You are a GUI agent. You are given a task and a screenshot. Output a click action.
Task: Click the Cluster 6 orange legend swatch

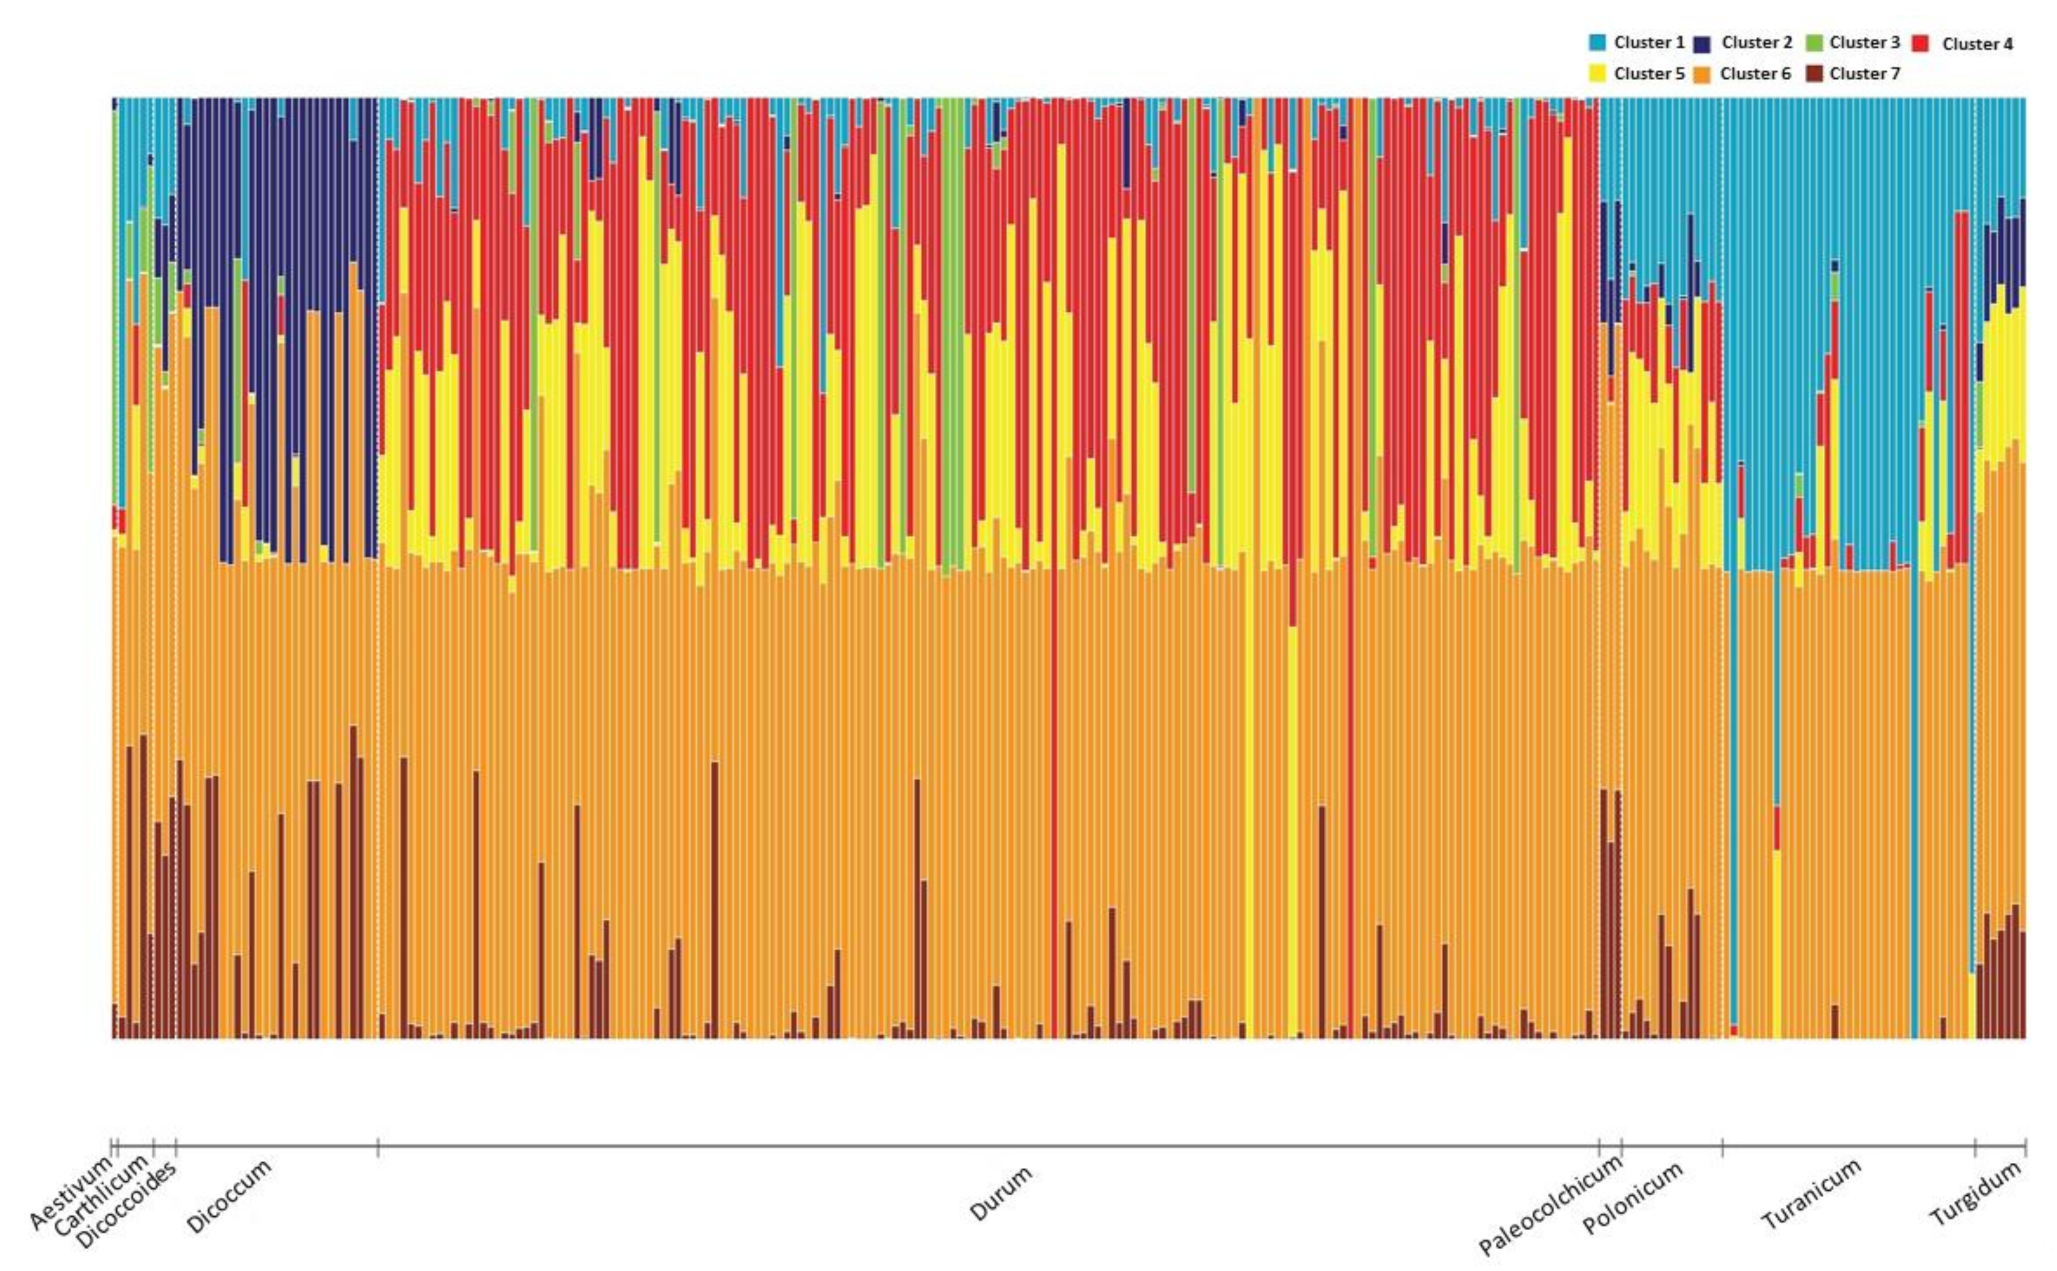1701,73
